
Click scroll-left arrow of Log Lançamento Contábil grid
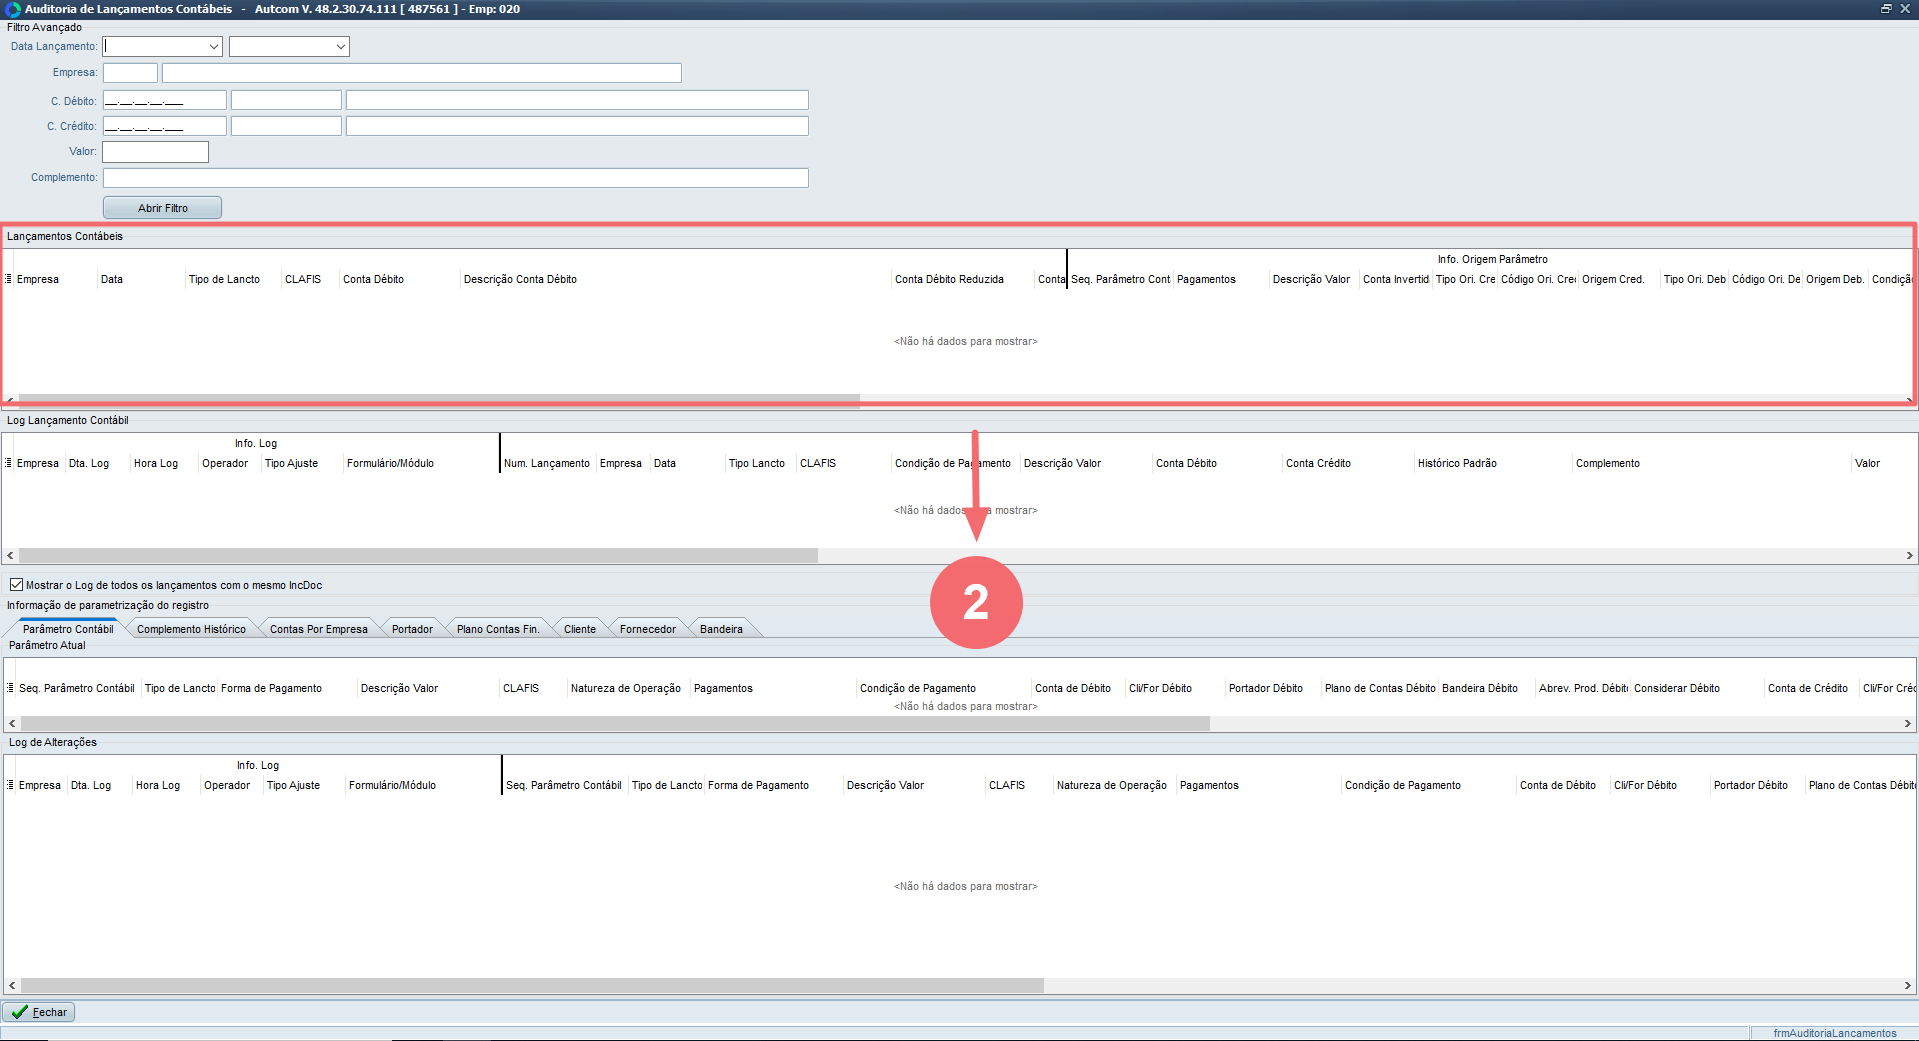coord(11,555)
